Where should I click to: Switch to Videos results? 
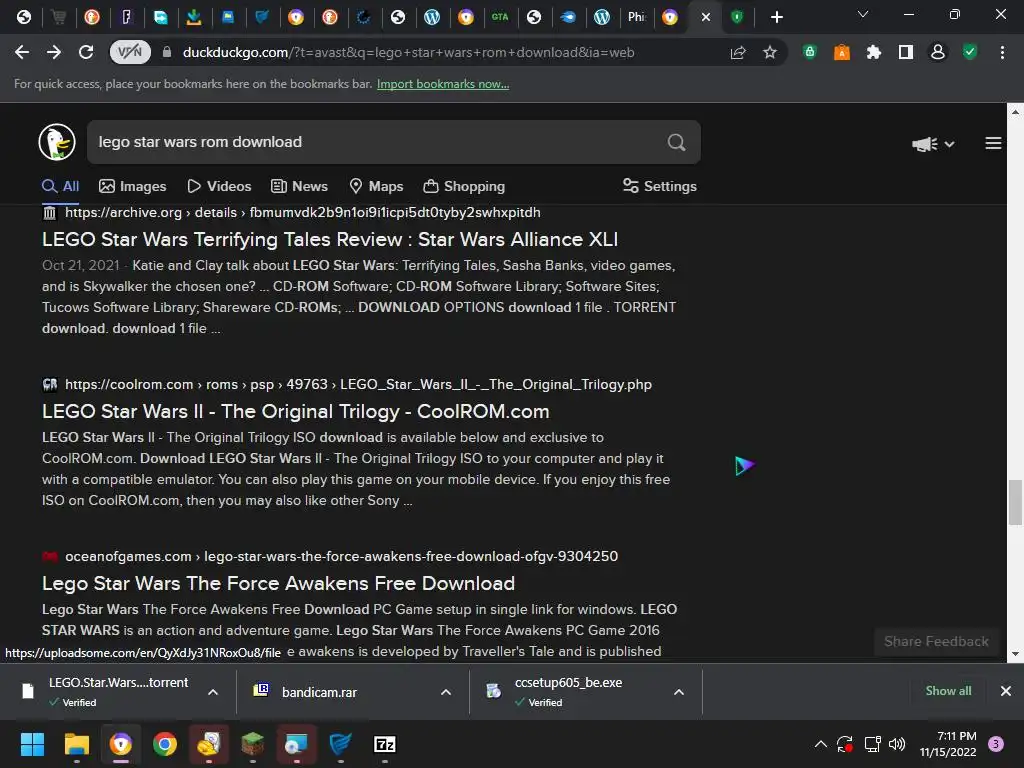click(219, 186)
